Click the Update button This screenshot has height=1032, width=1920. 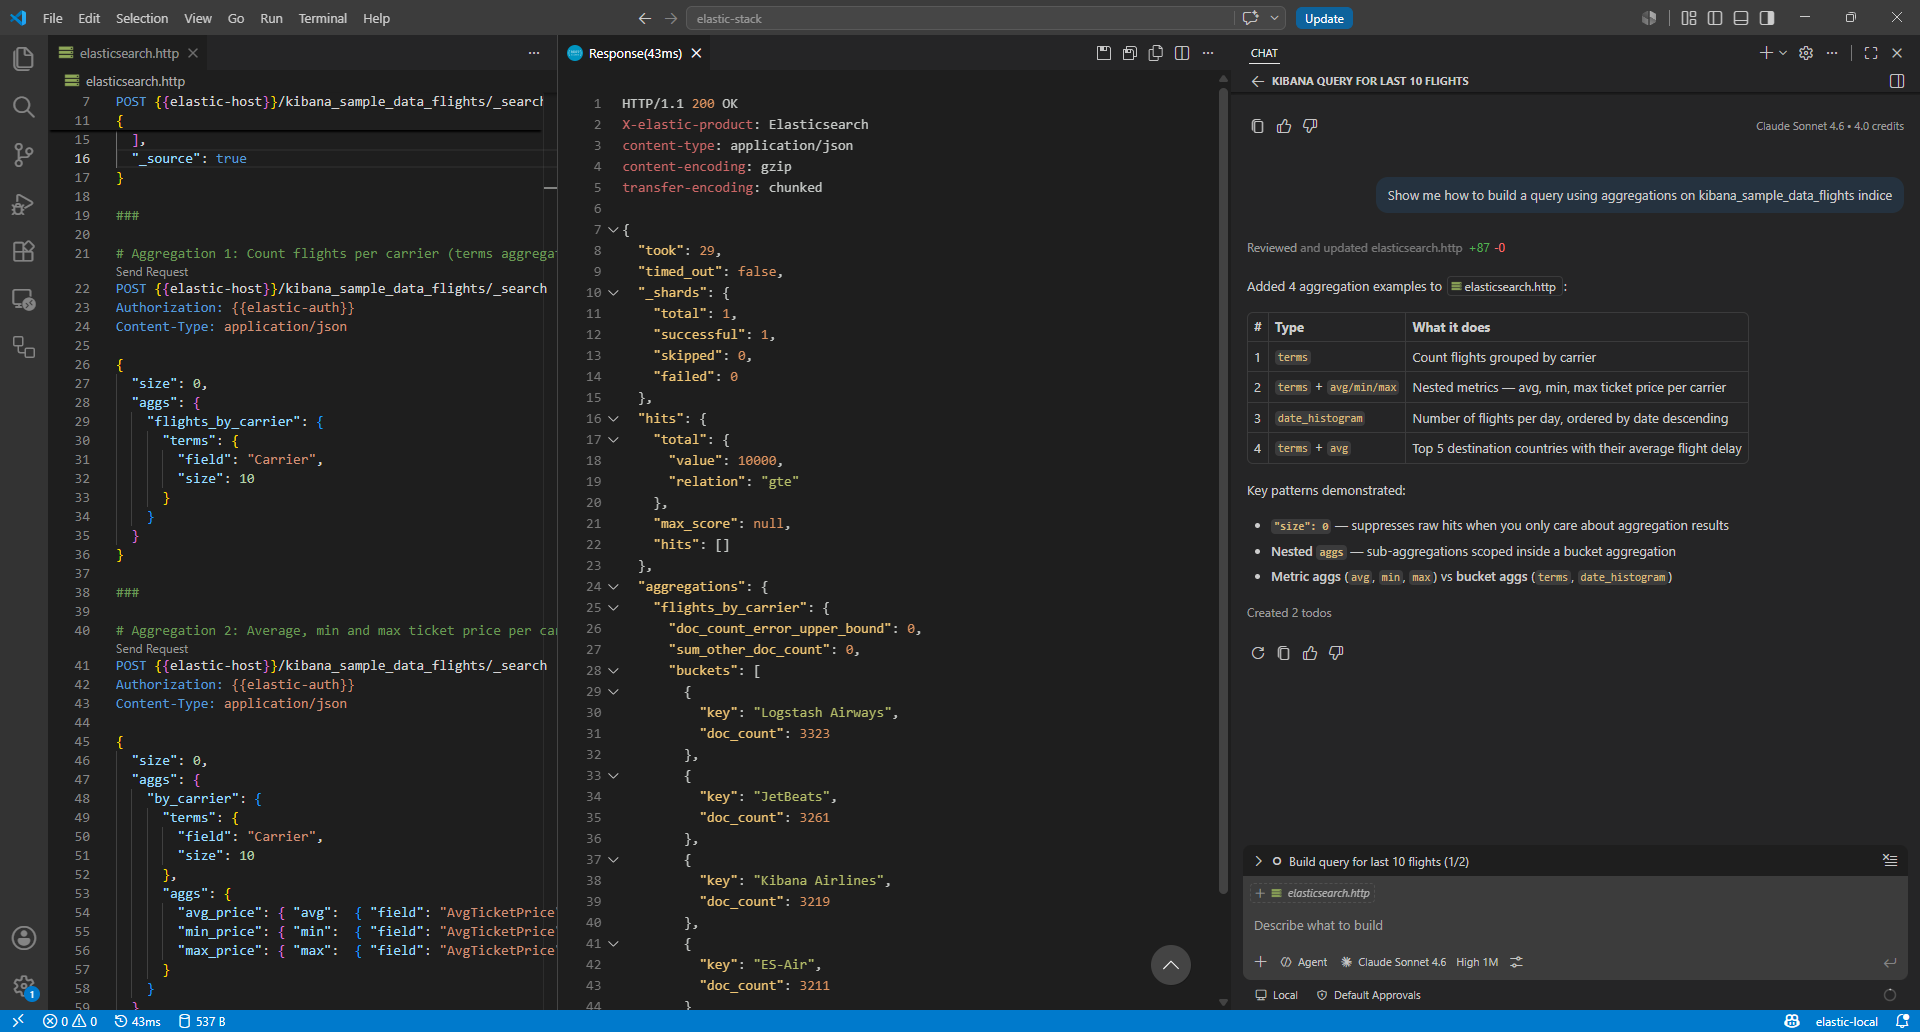click(1324, 18)
